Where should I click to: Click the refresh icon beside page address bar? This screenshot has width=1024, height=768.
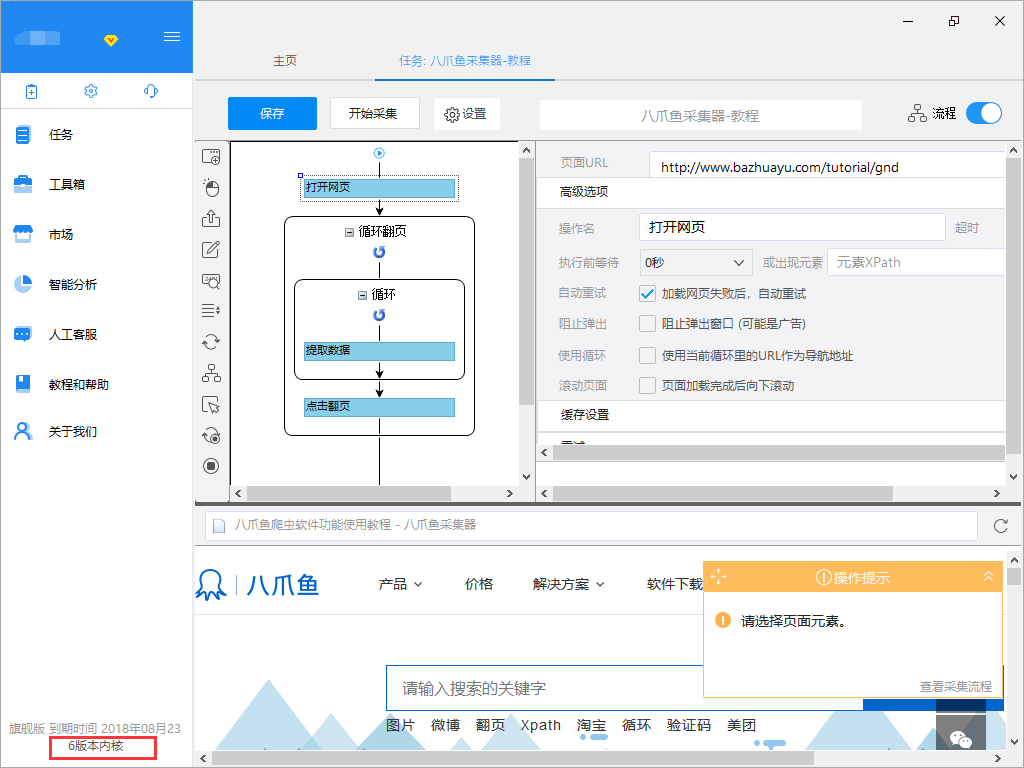coord(1000,526)
